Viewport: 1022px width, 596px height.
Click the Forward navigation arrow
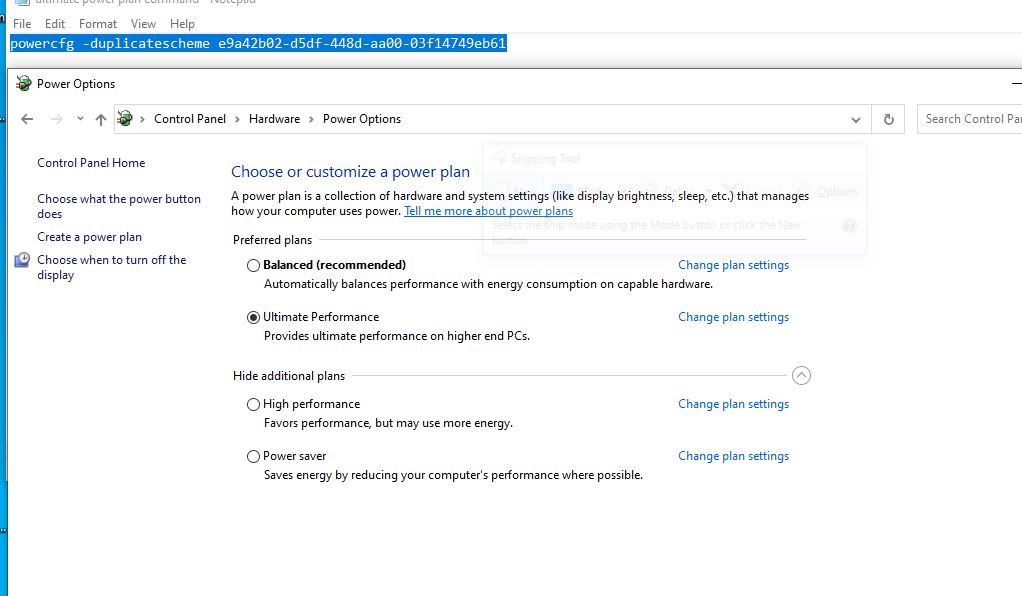(56, 119)
